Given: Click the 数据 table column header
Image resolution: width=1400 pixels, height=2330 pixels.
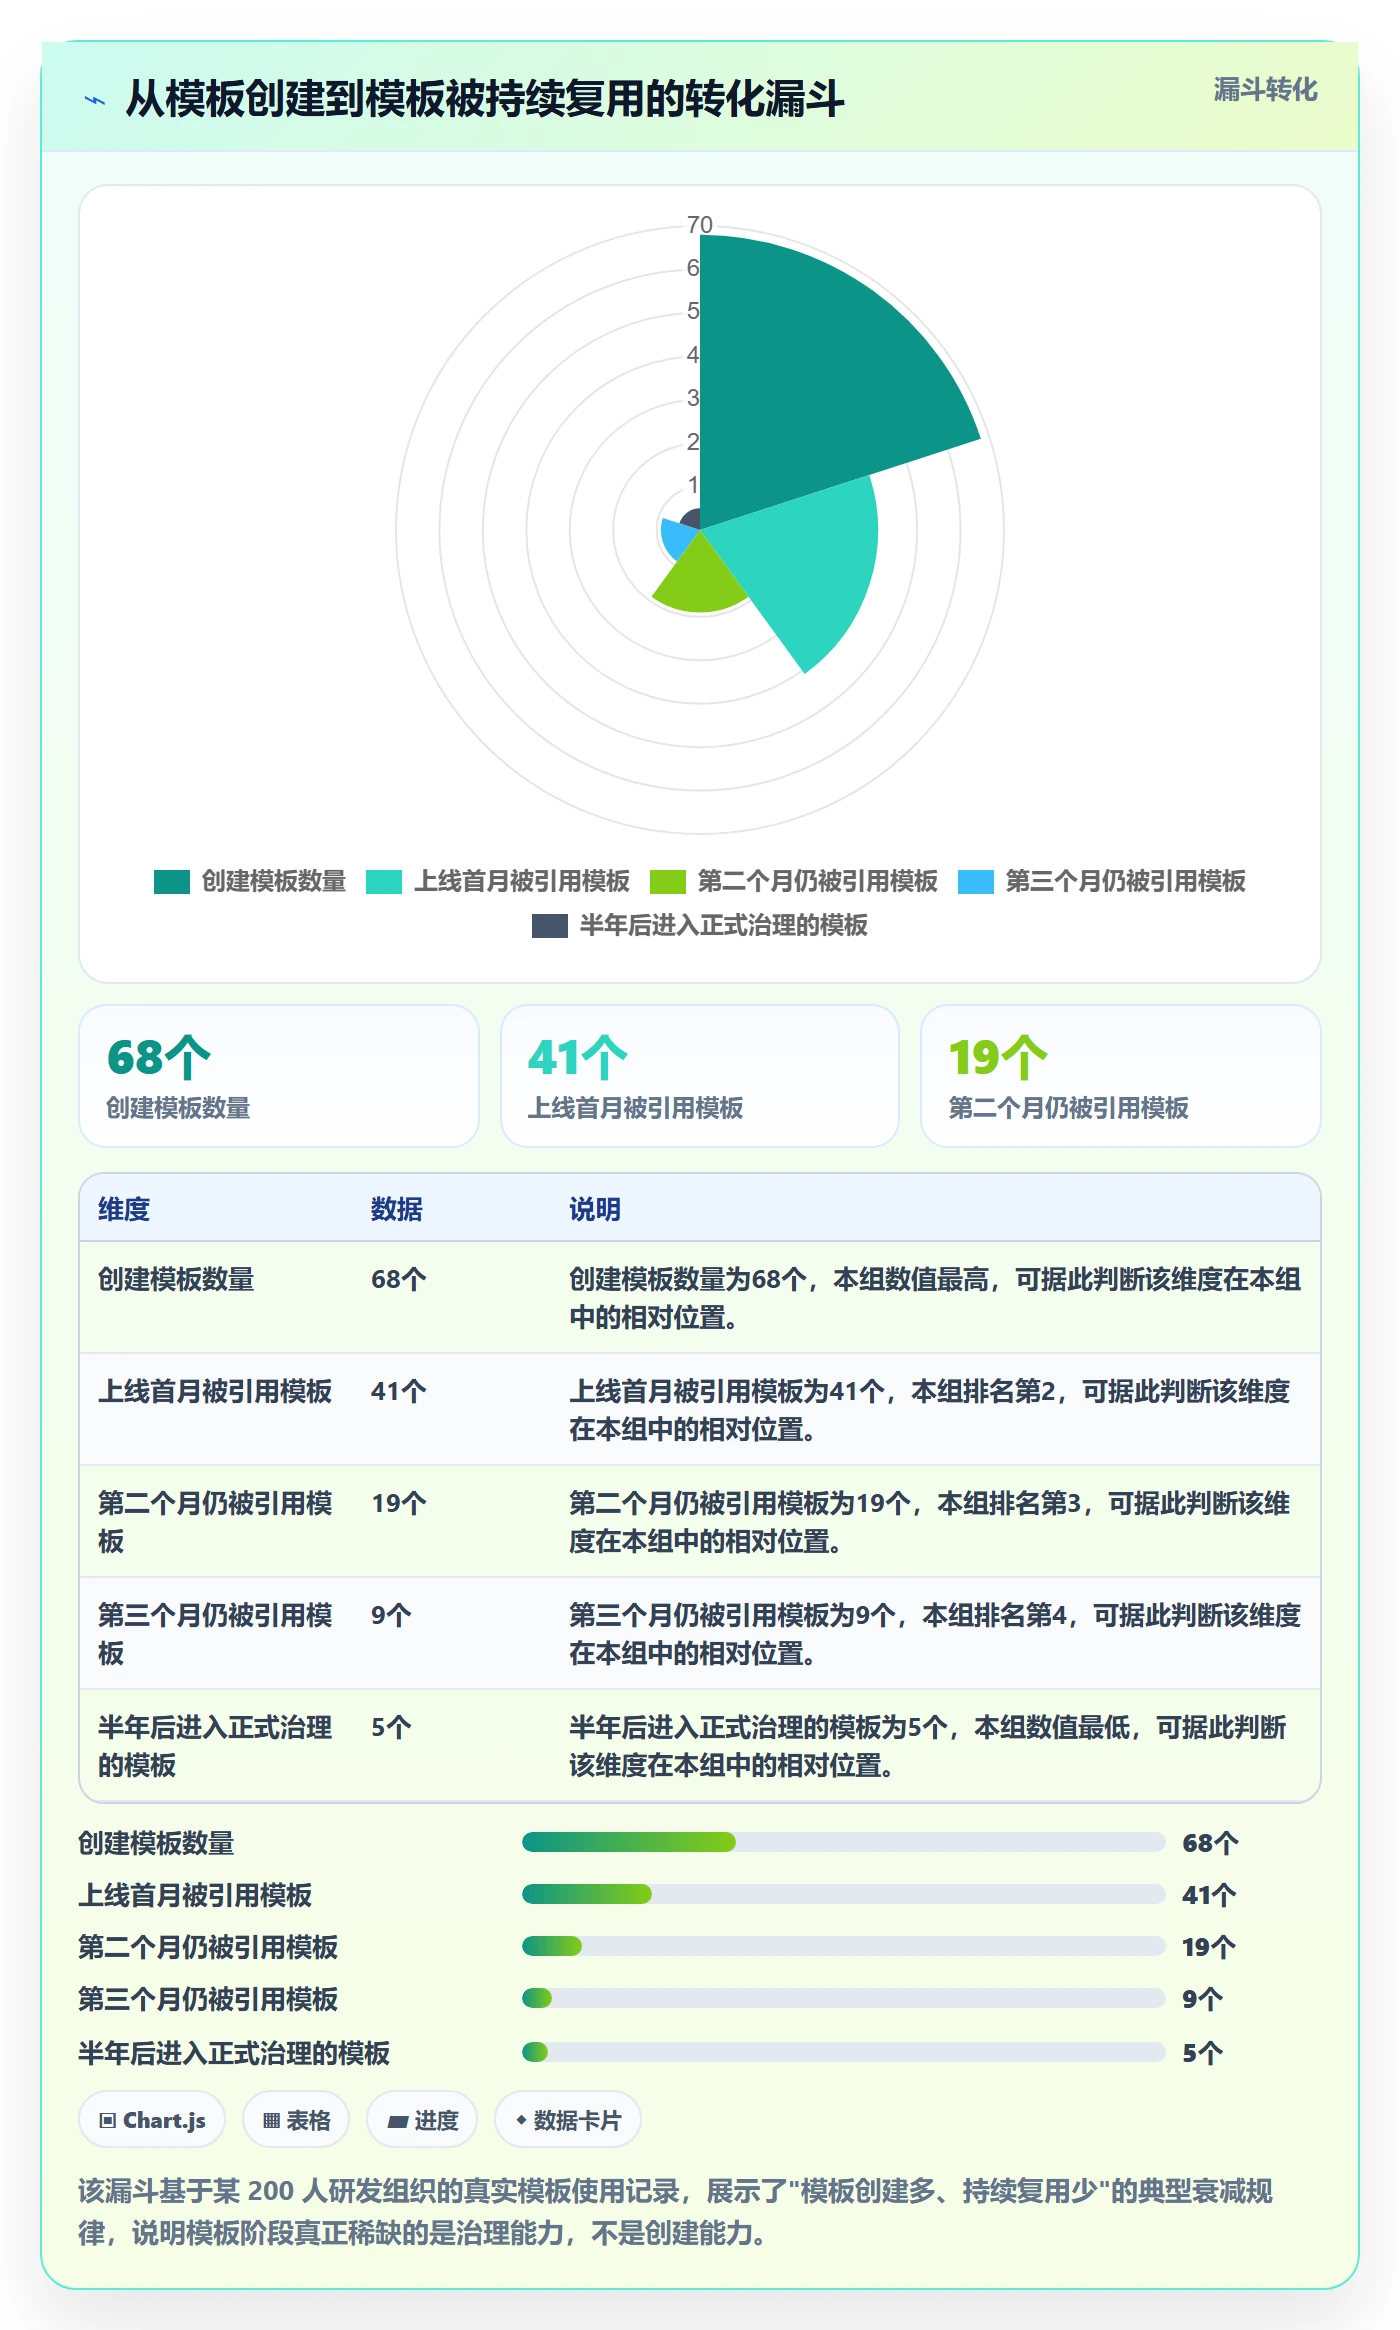Looking at the screenshot, I should 397,1209.
